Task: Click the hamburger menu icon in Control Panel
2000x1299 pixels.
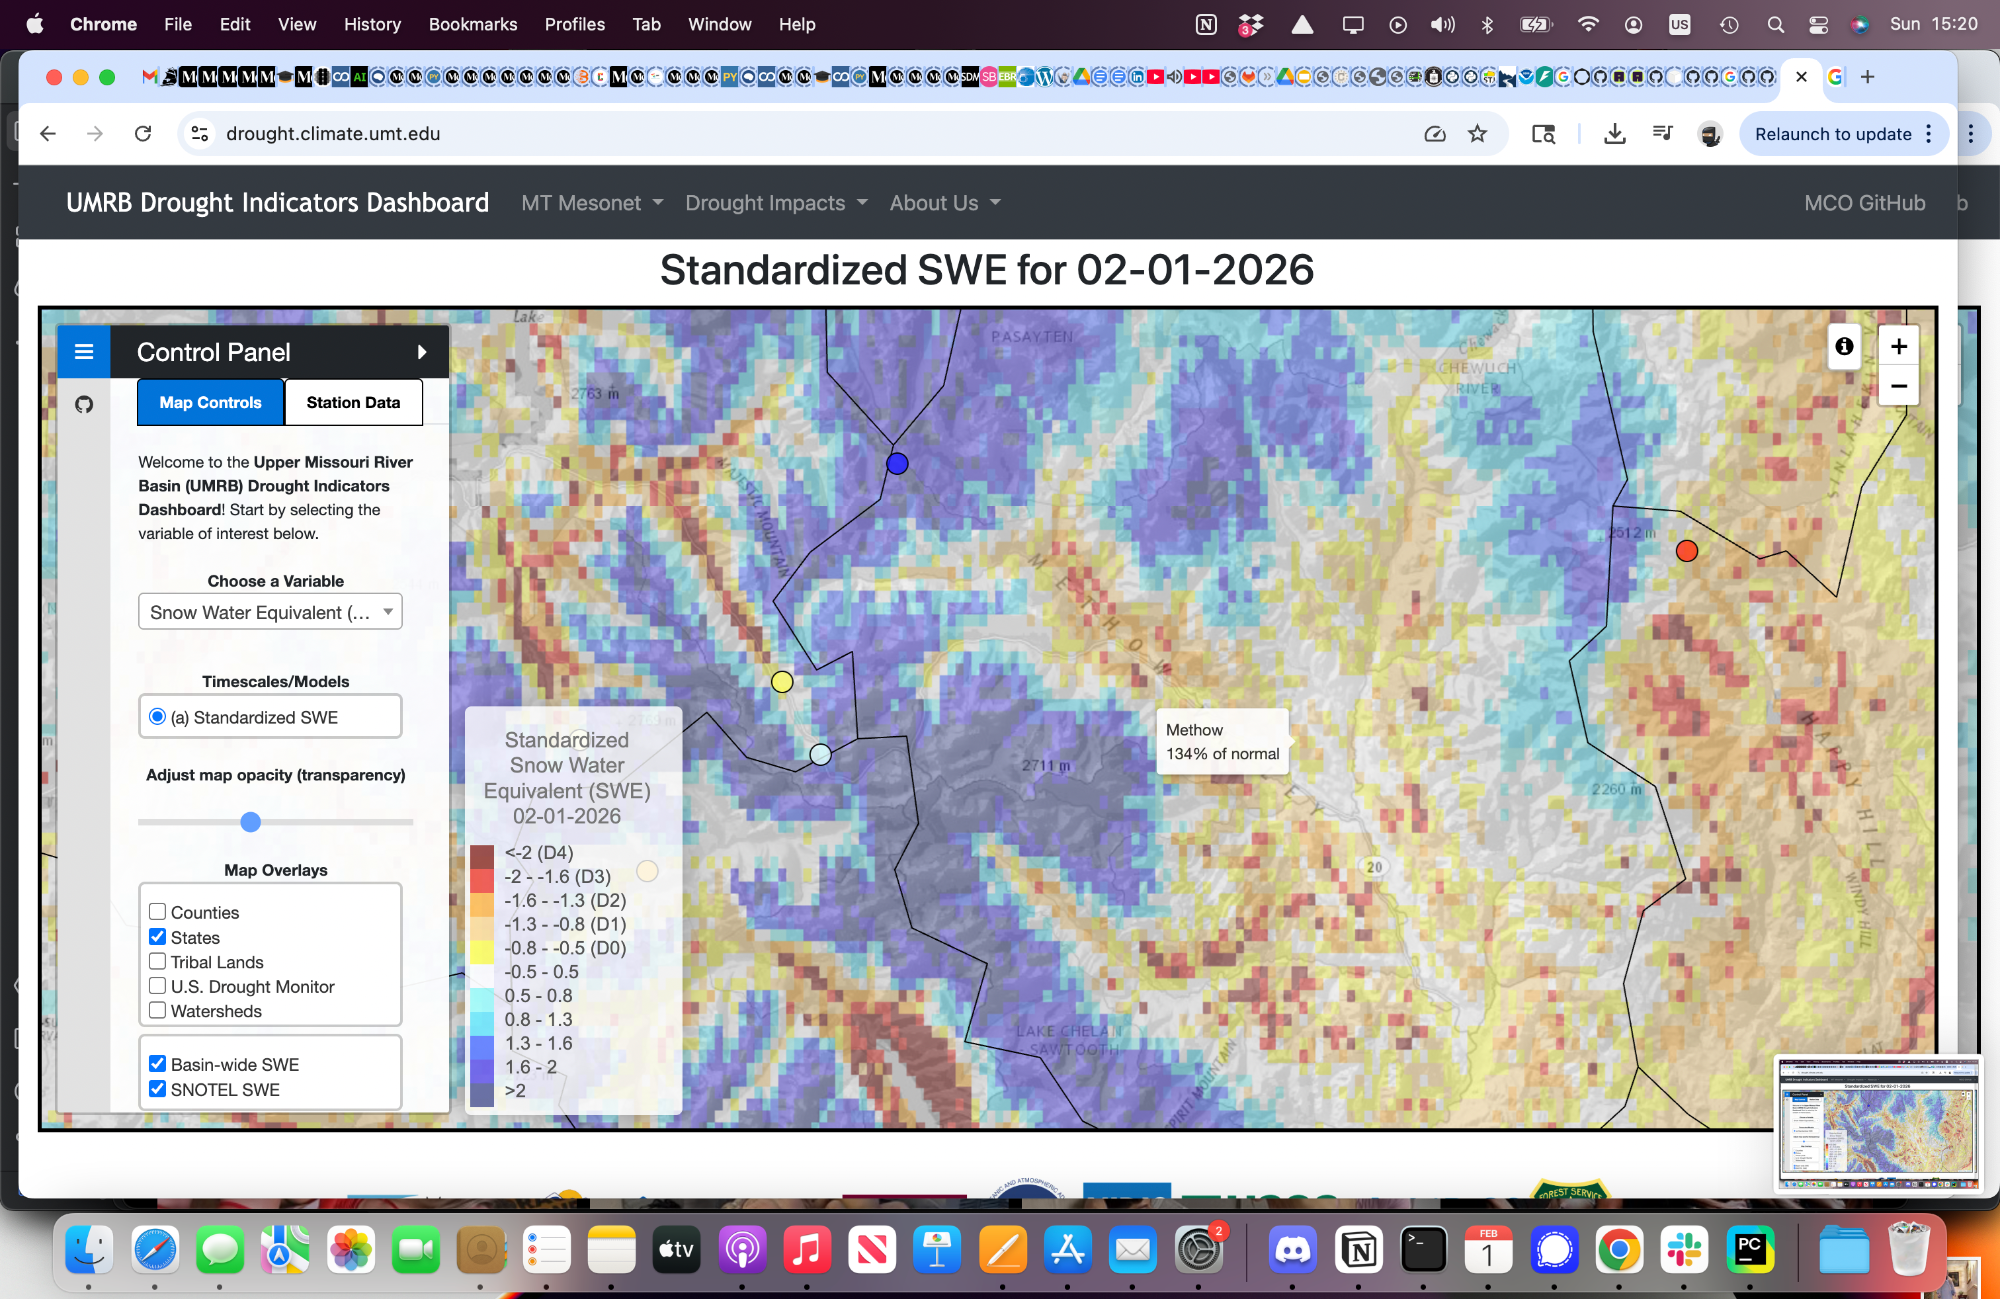Action: tap(84, 352)
